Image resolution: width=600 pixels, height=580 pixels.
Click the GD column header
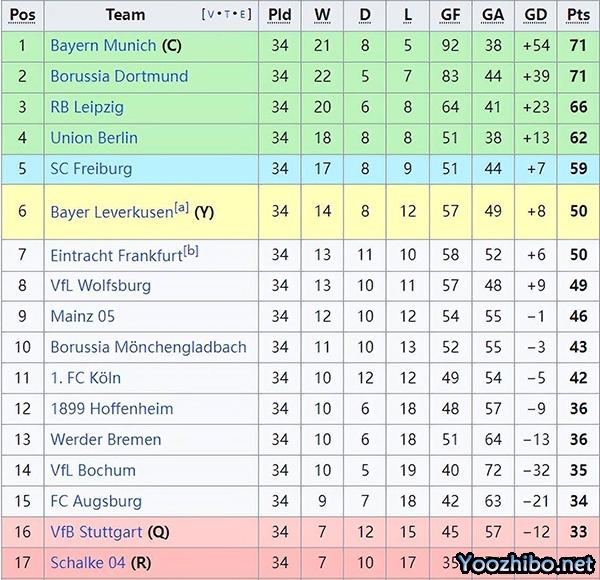click(536, 15)
